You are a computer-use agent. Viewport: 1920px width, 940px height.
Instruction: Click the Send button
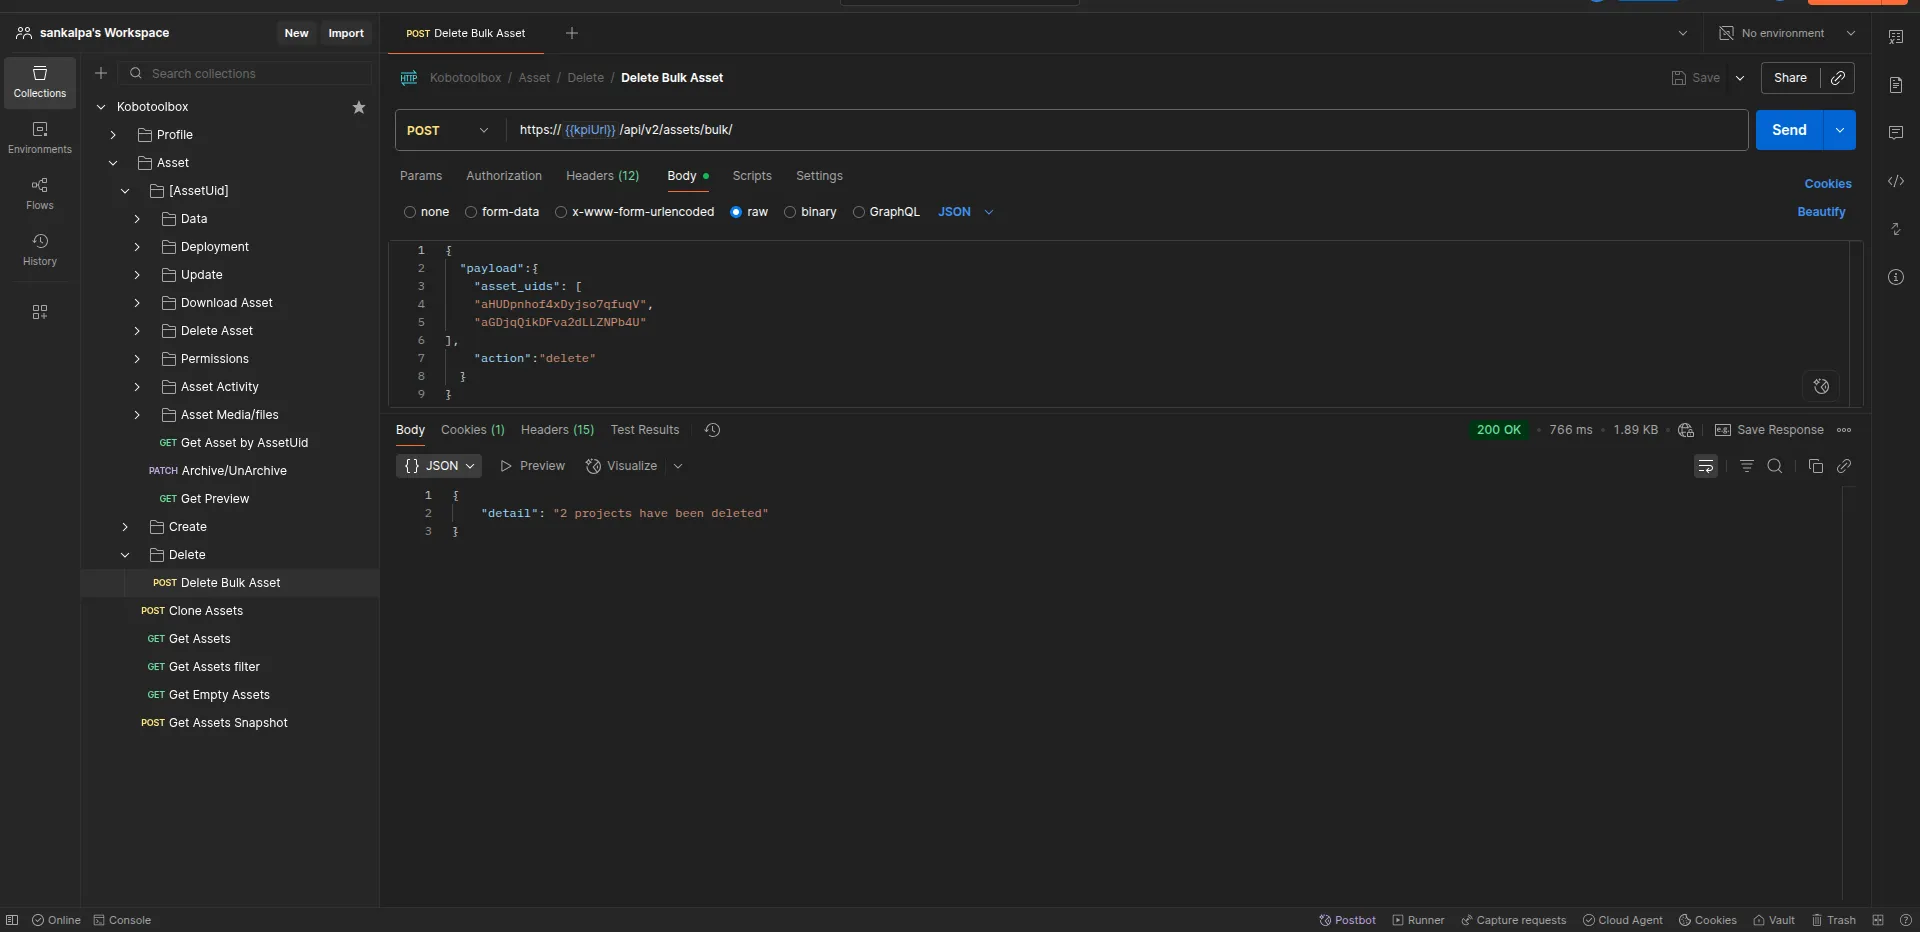pyautogui.click(x=1789, y=130)
